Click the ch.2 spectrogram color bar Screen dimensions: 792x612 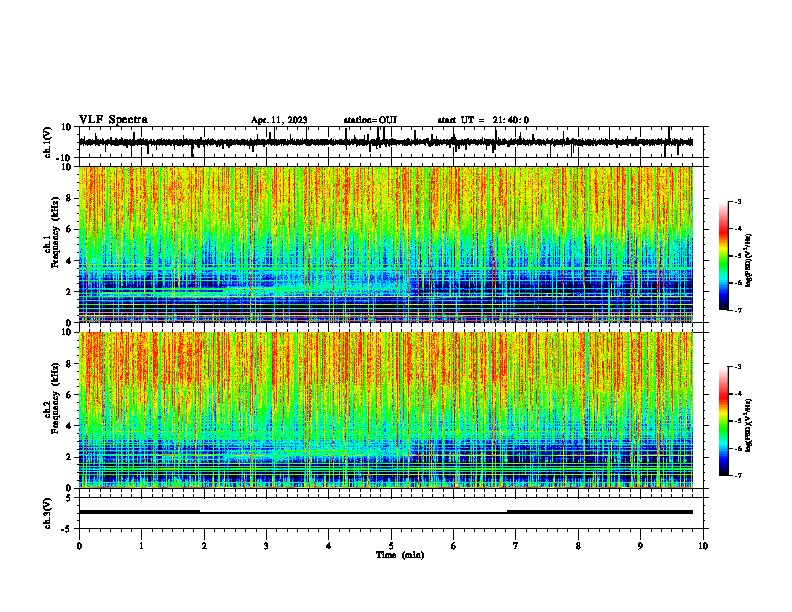pyautogui.click(x=723, y=421)
